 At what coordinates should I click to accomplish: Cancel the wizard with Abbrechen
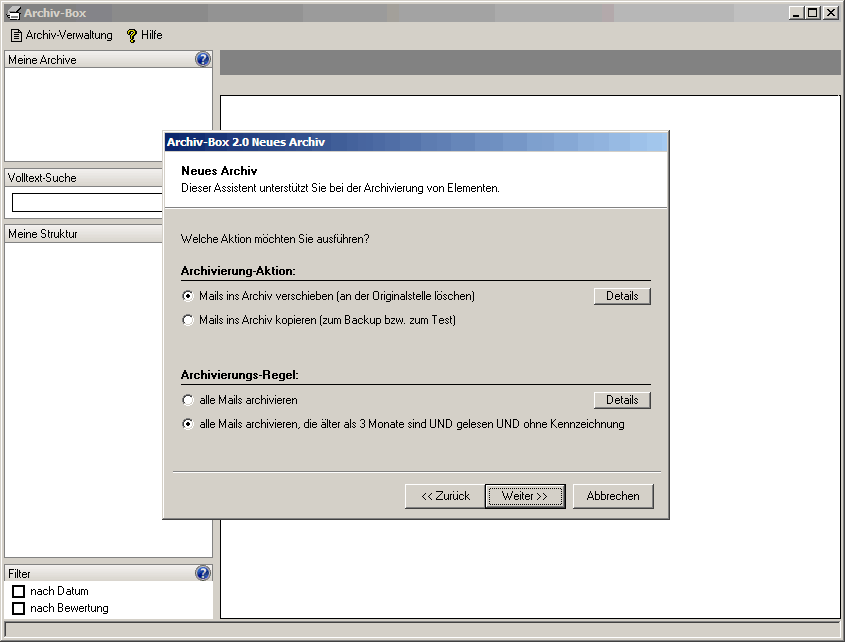(x=613, y=496)
